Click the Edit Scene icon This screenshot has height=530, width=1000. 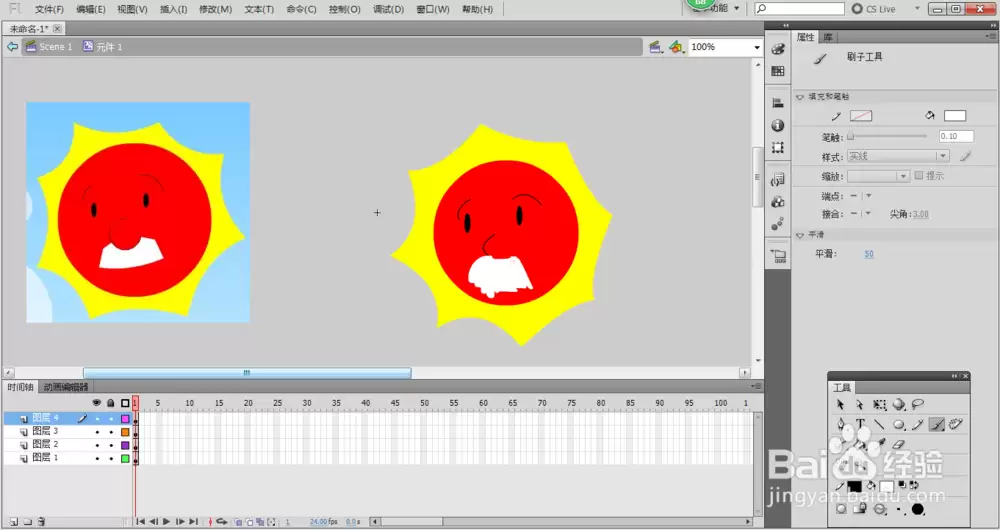(x=655, y=47)
